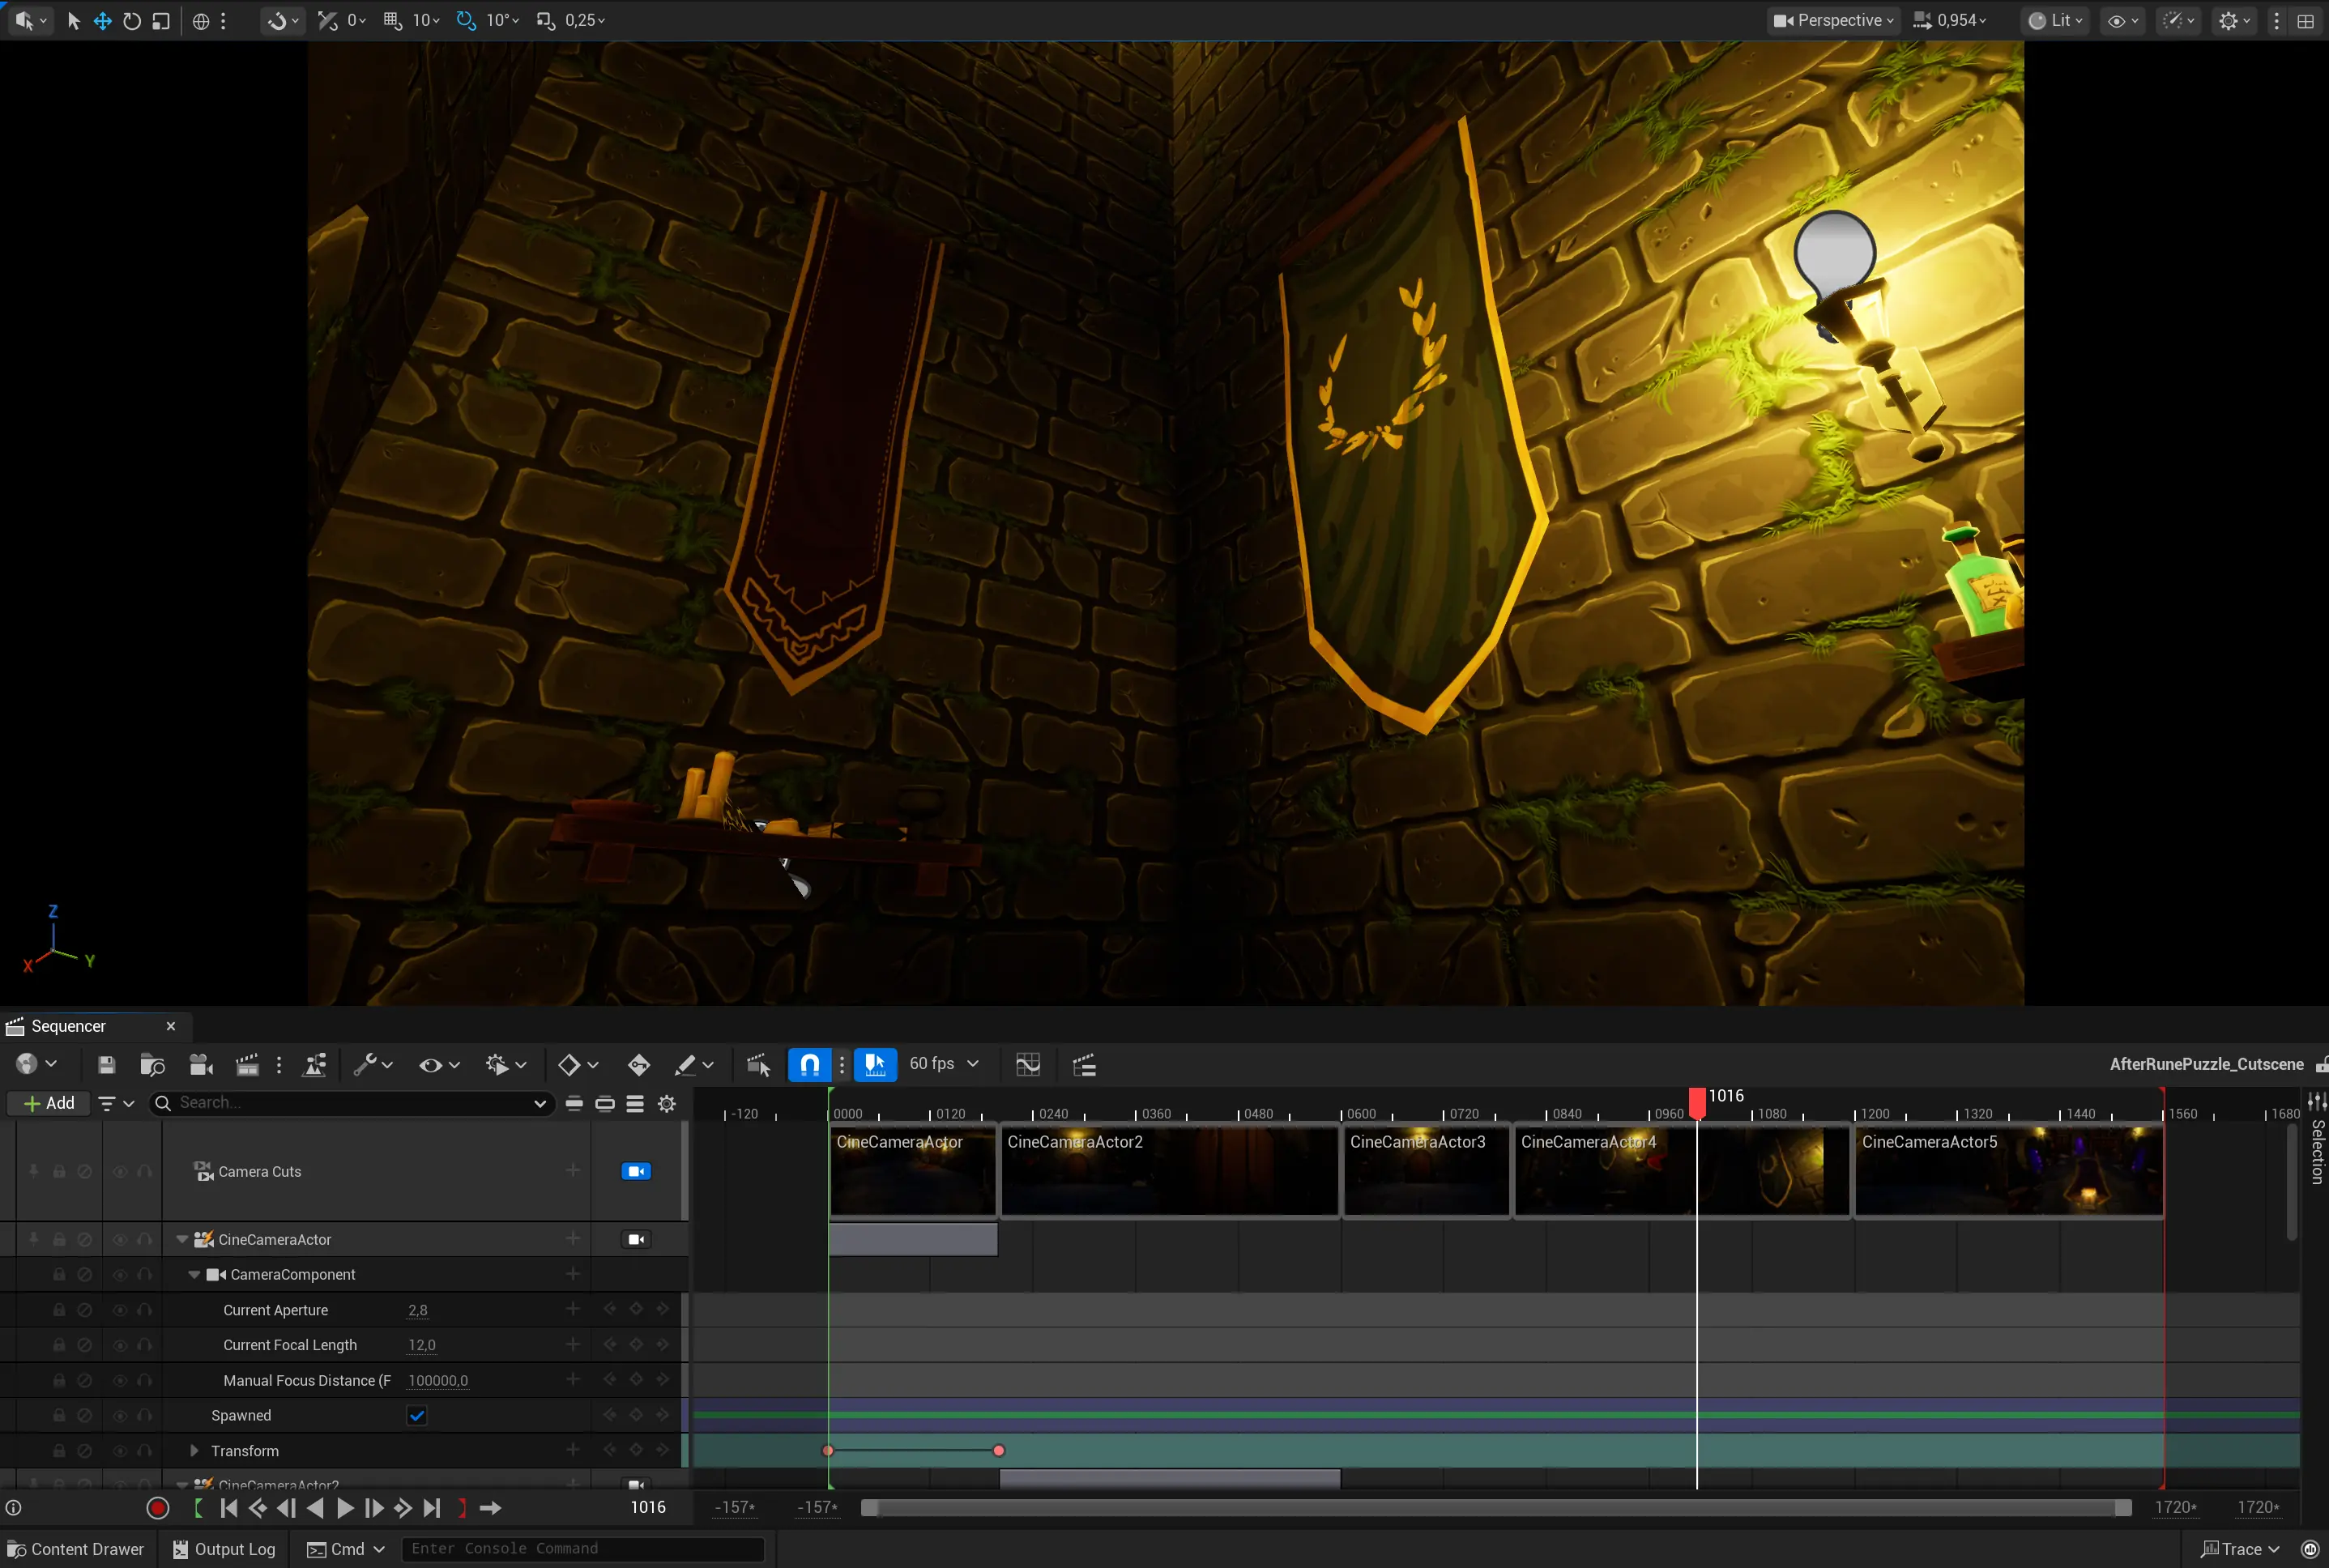Step to the next keyframe
Screen dimensions: 2329x1568
pyautogui.click(x=403, y=1507)
